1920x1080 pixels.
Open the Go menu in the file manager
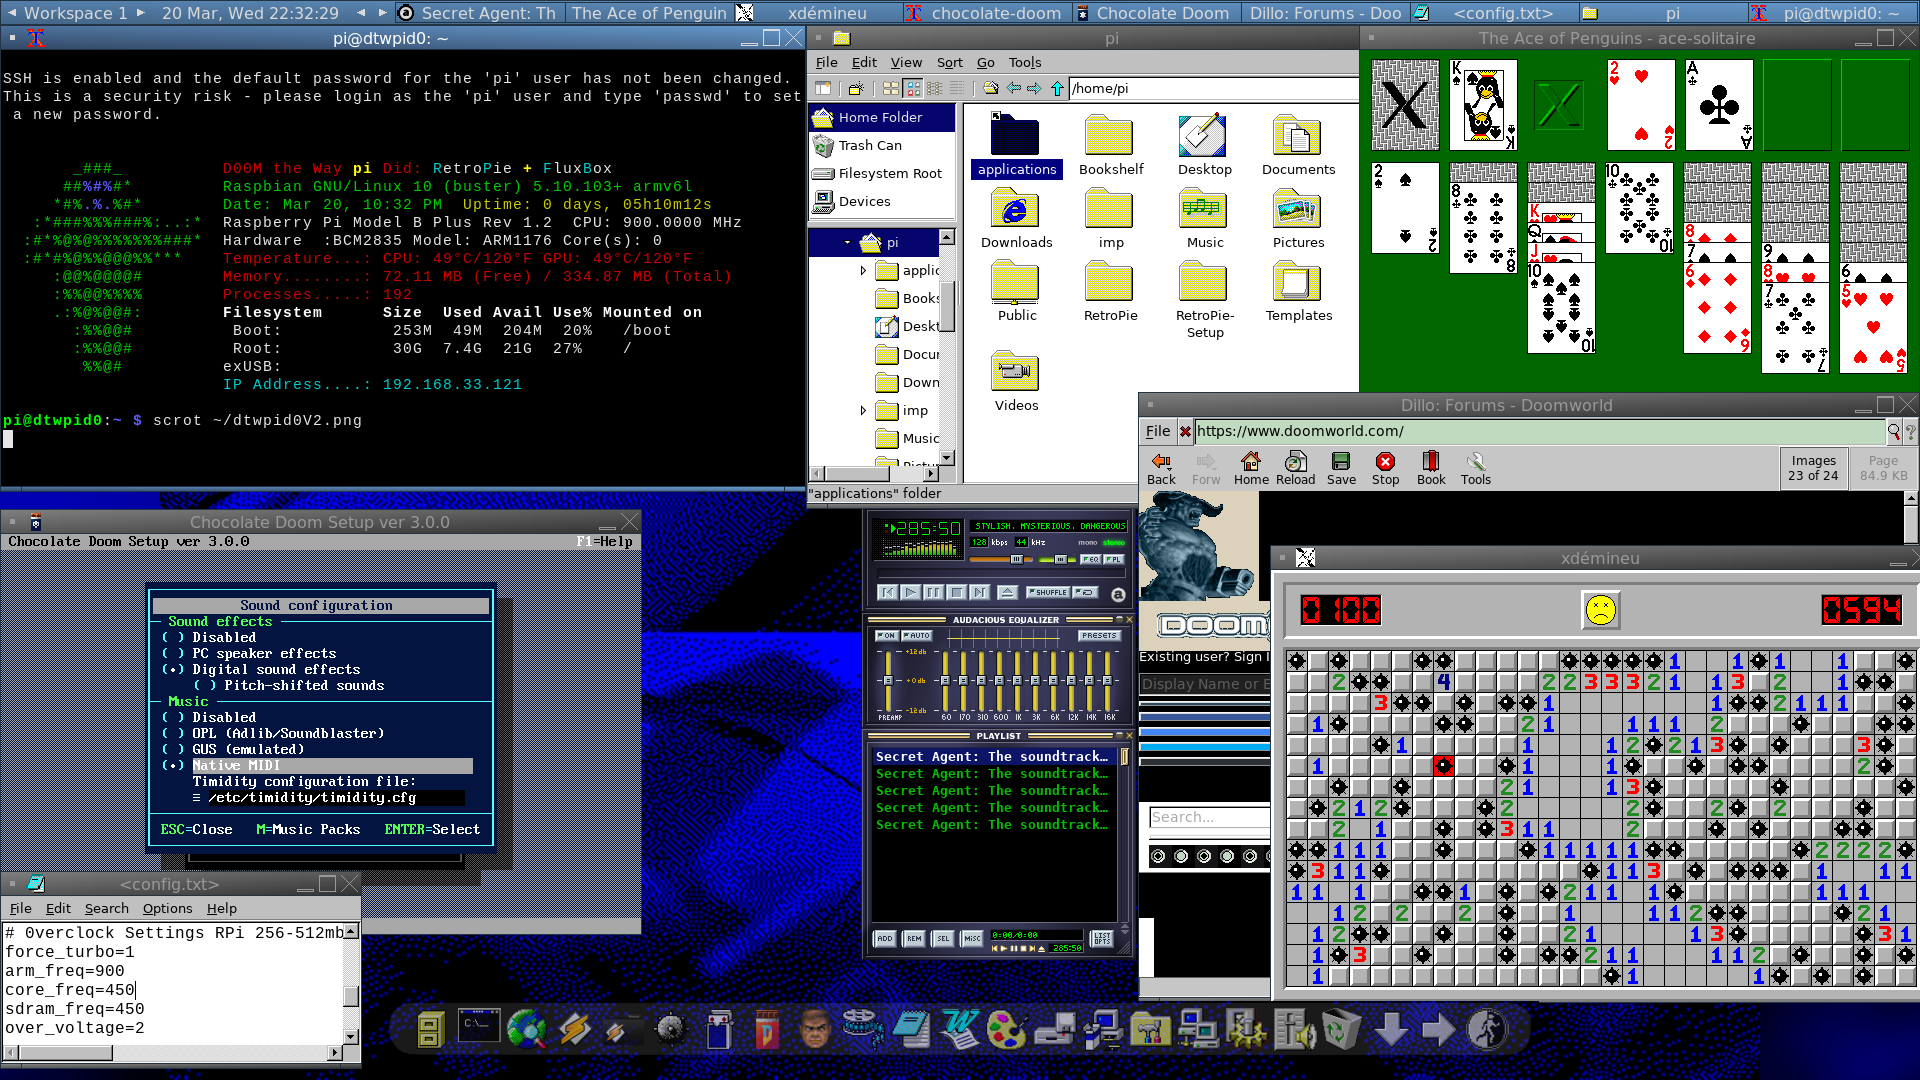pos(986,62)
